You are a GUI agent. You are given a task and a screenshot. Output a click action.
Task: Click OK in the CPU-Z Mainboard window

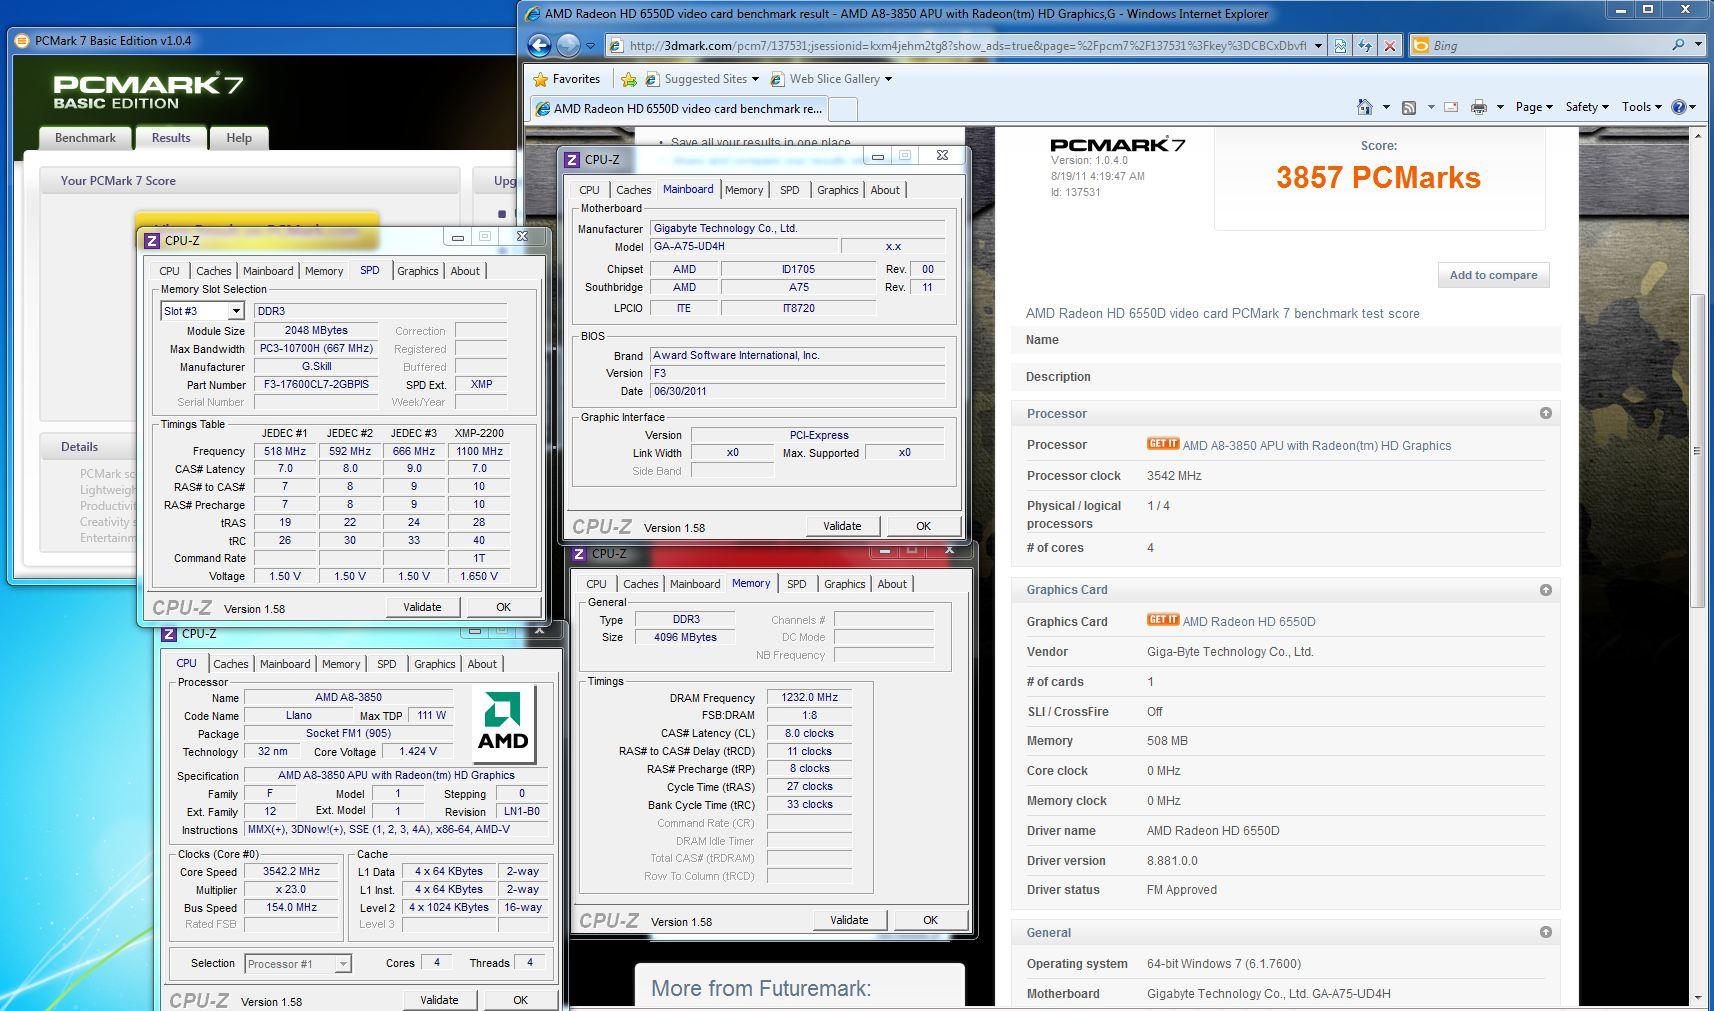tap(923, 526)
